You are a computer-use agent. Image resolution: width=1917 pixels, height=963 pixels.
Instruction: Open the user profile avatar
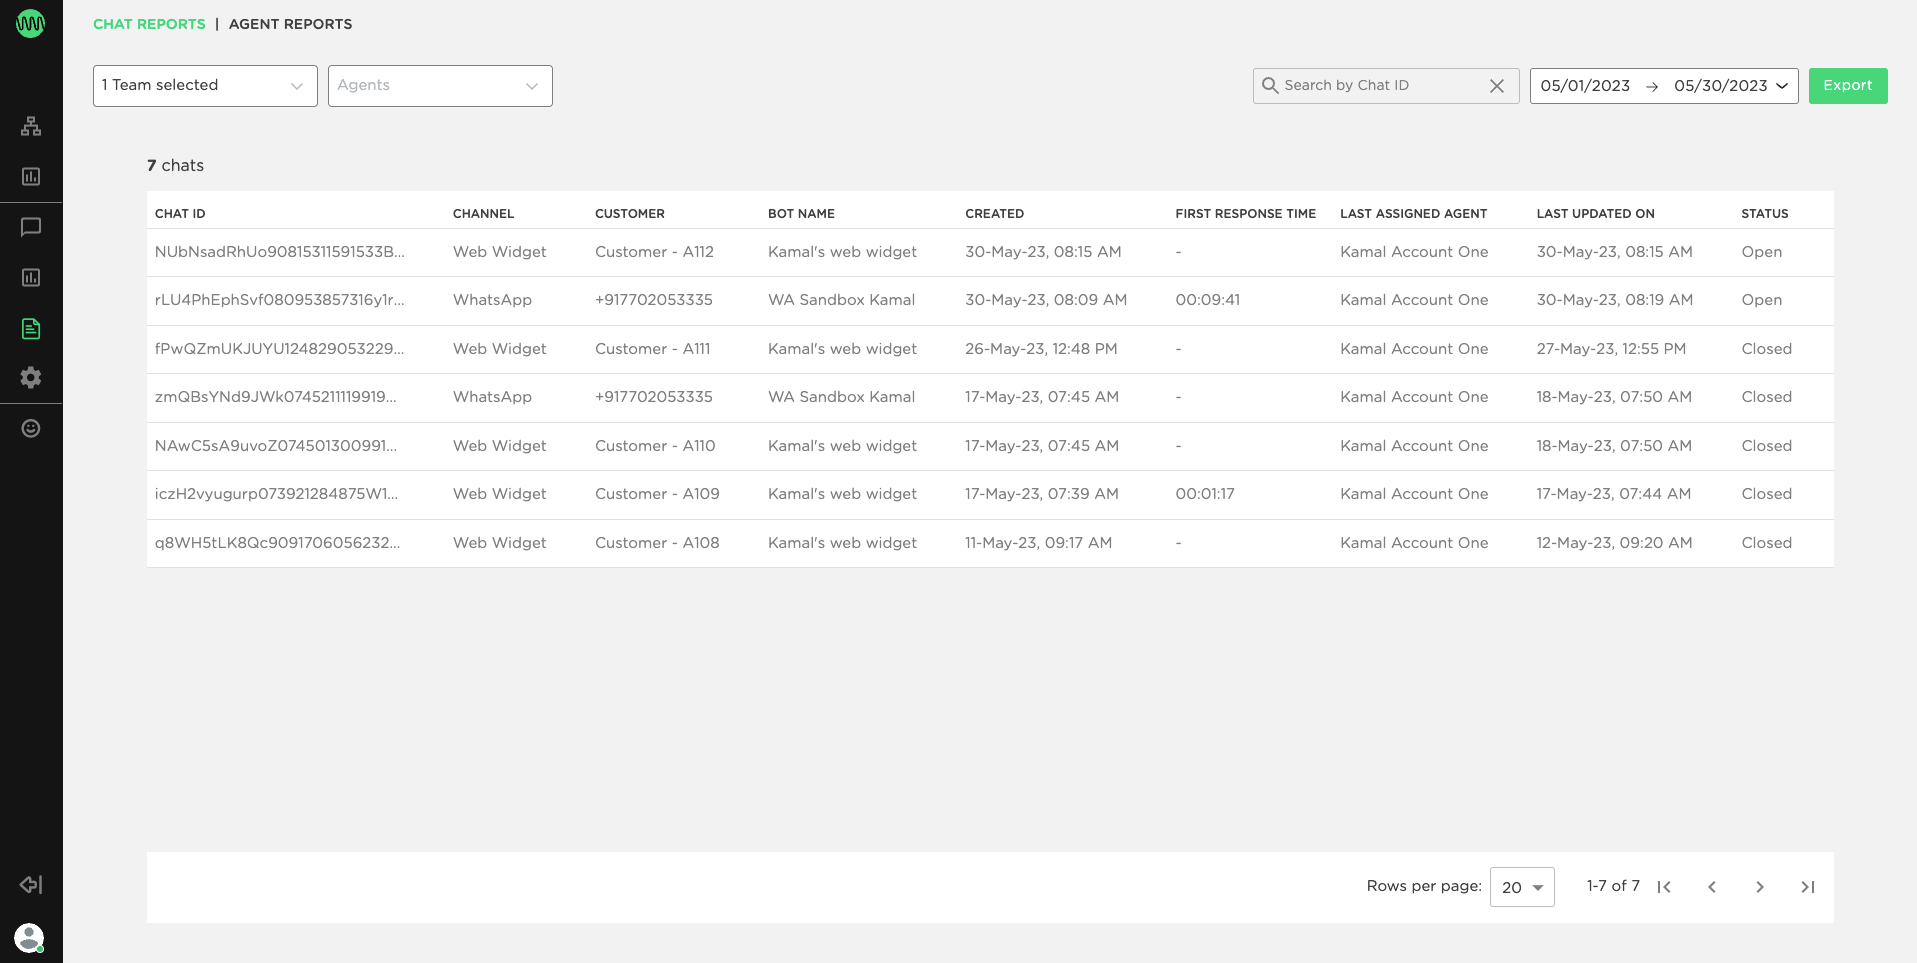30,938
